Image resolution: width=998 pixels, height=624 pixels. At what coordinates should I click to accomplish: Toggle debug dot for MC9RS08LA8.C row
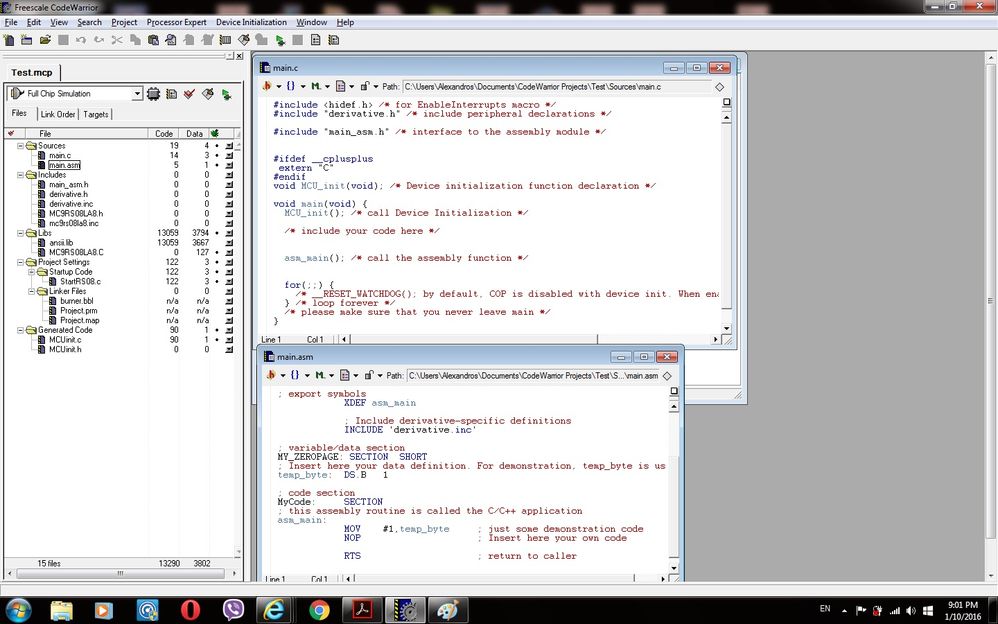pos(216,252)
